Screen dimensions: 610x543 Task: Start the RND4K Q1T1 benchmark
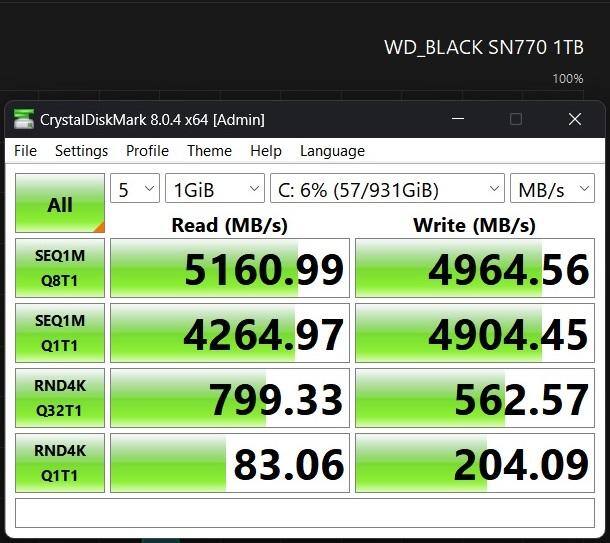tap(60, 463)
